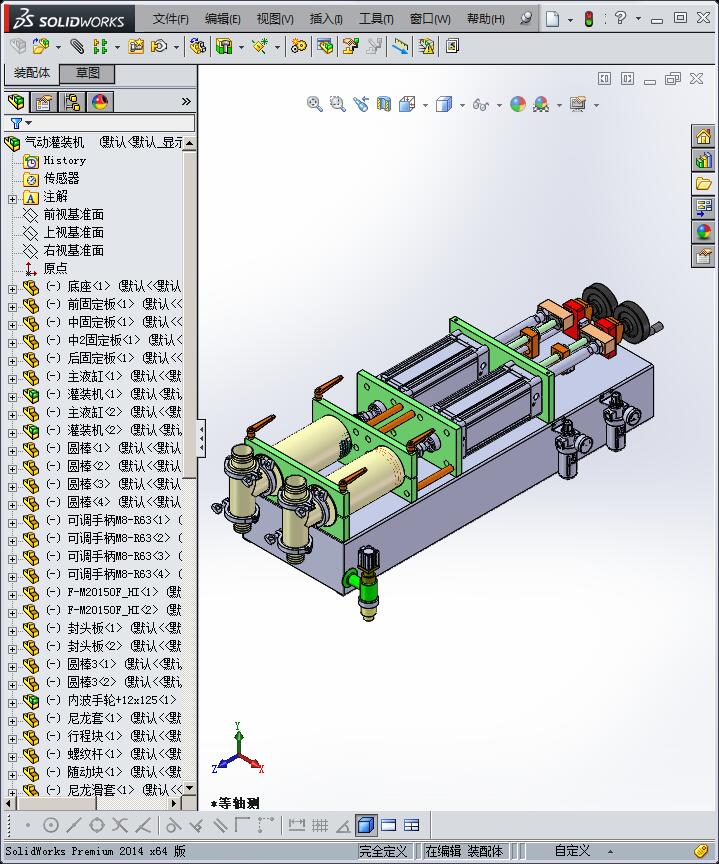Toggle the grid display icon in bottom toolbar
The image size is (719, 864).
point(320,825)
